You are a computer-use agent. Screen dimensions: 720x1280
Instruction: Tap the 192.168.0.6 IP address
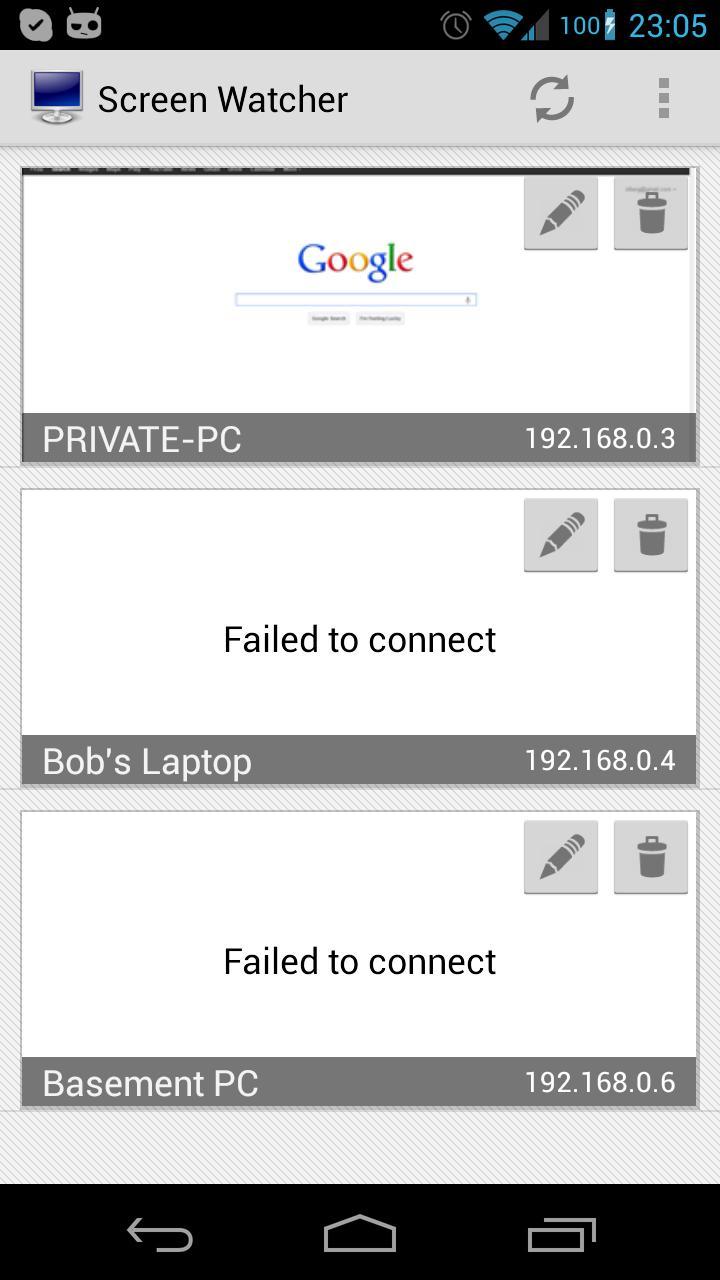(x=600, y=1083)
